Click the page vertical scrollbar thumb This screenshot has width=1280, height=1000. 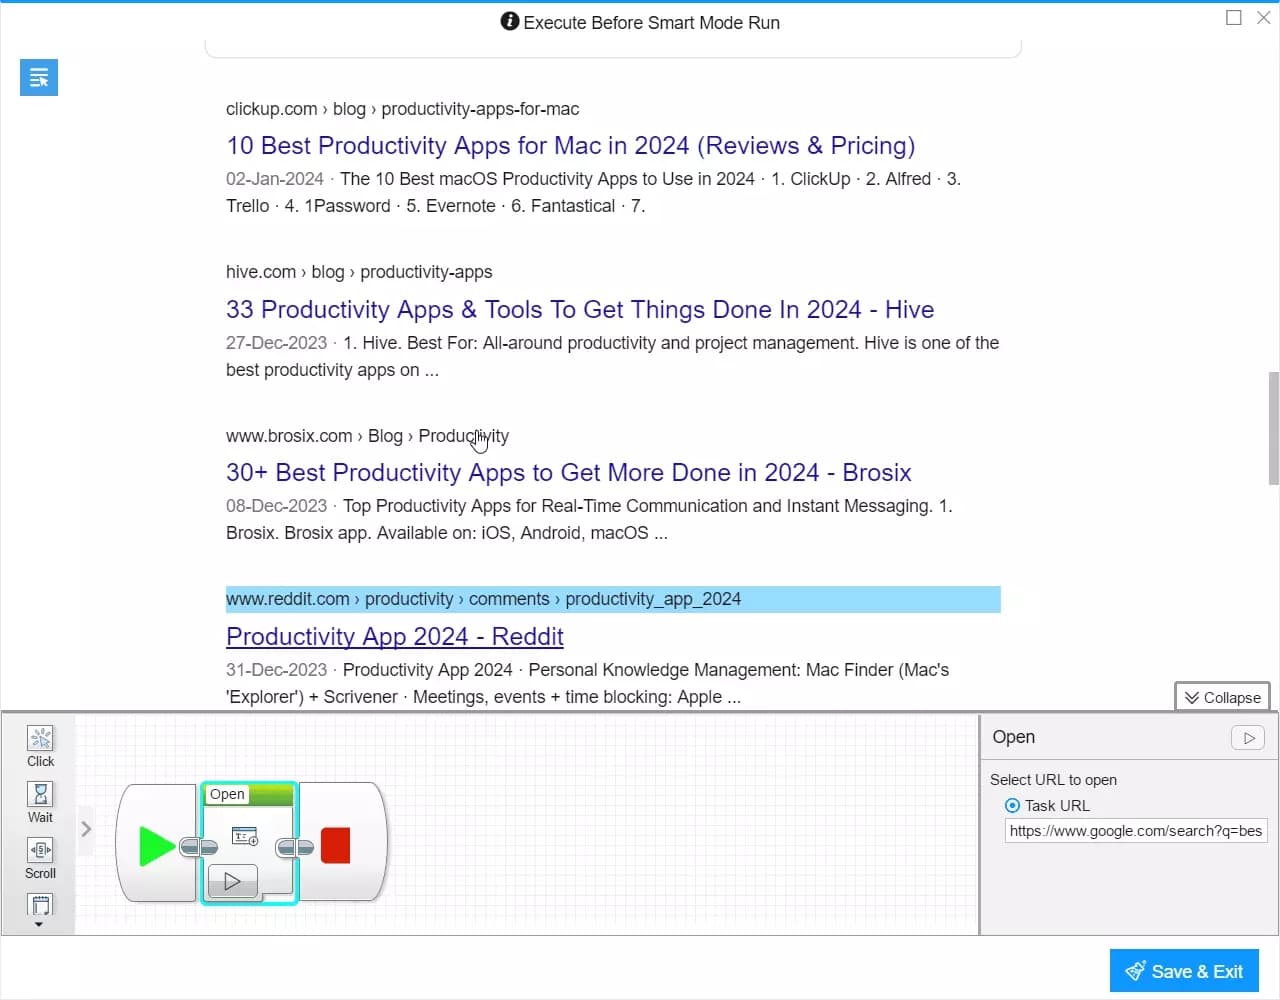pos(1273,428)
